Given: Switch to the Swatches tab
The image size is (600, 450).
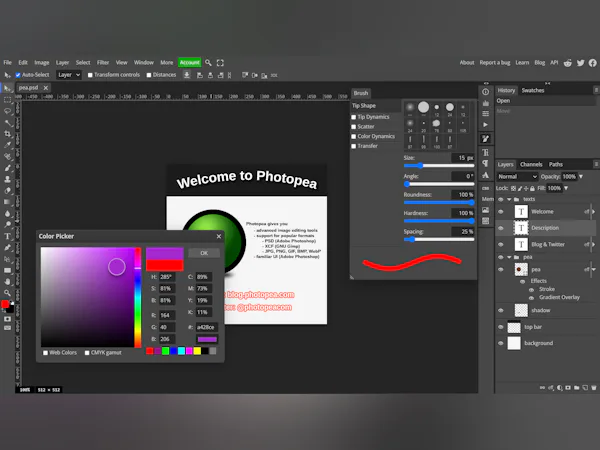Looking at the screenshot, I should click(533, 90).
